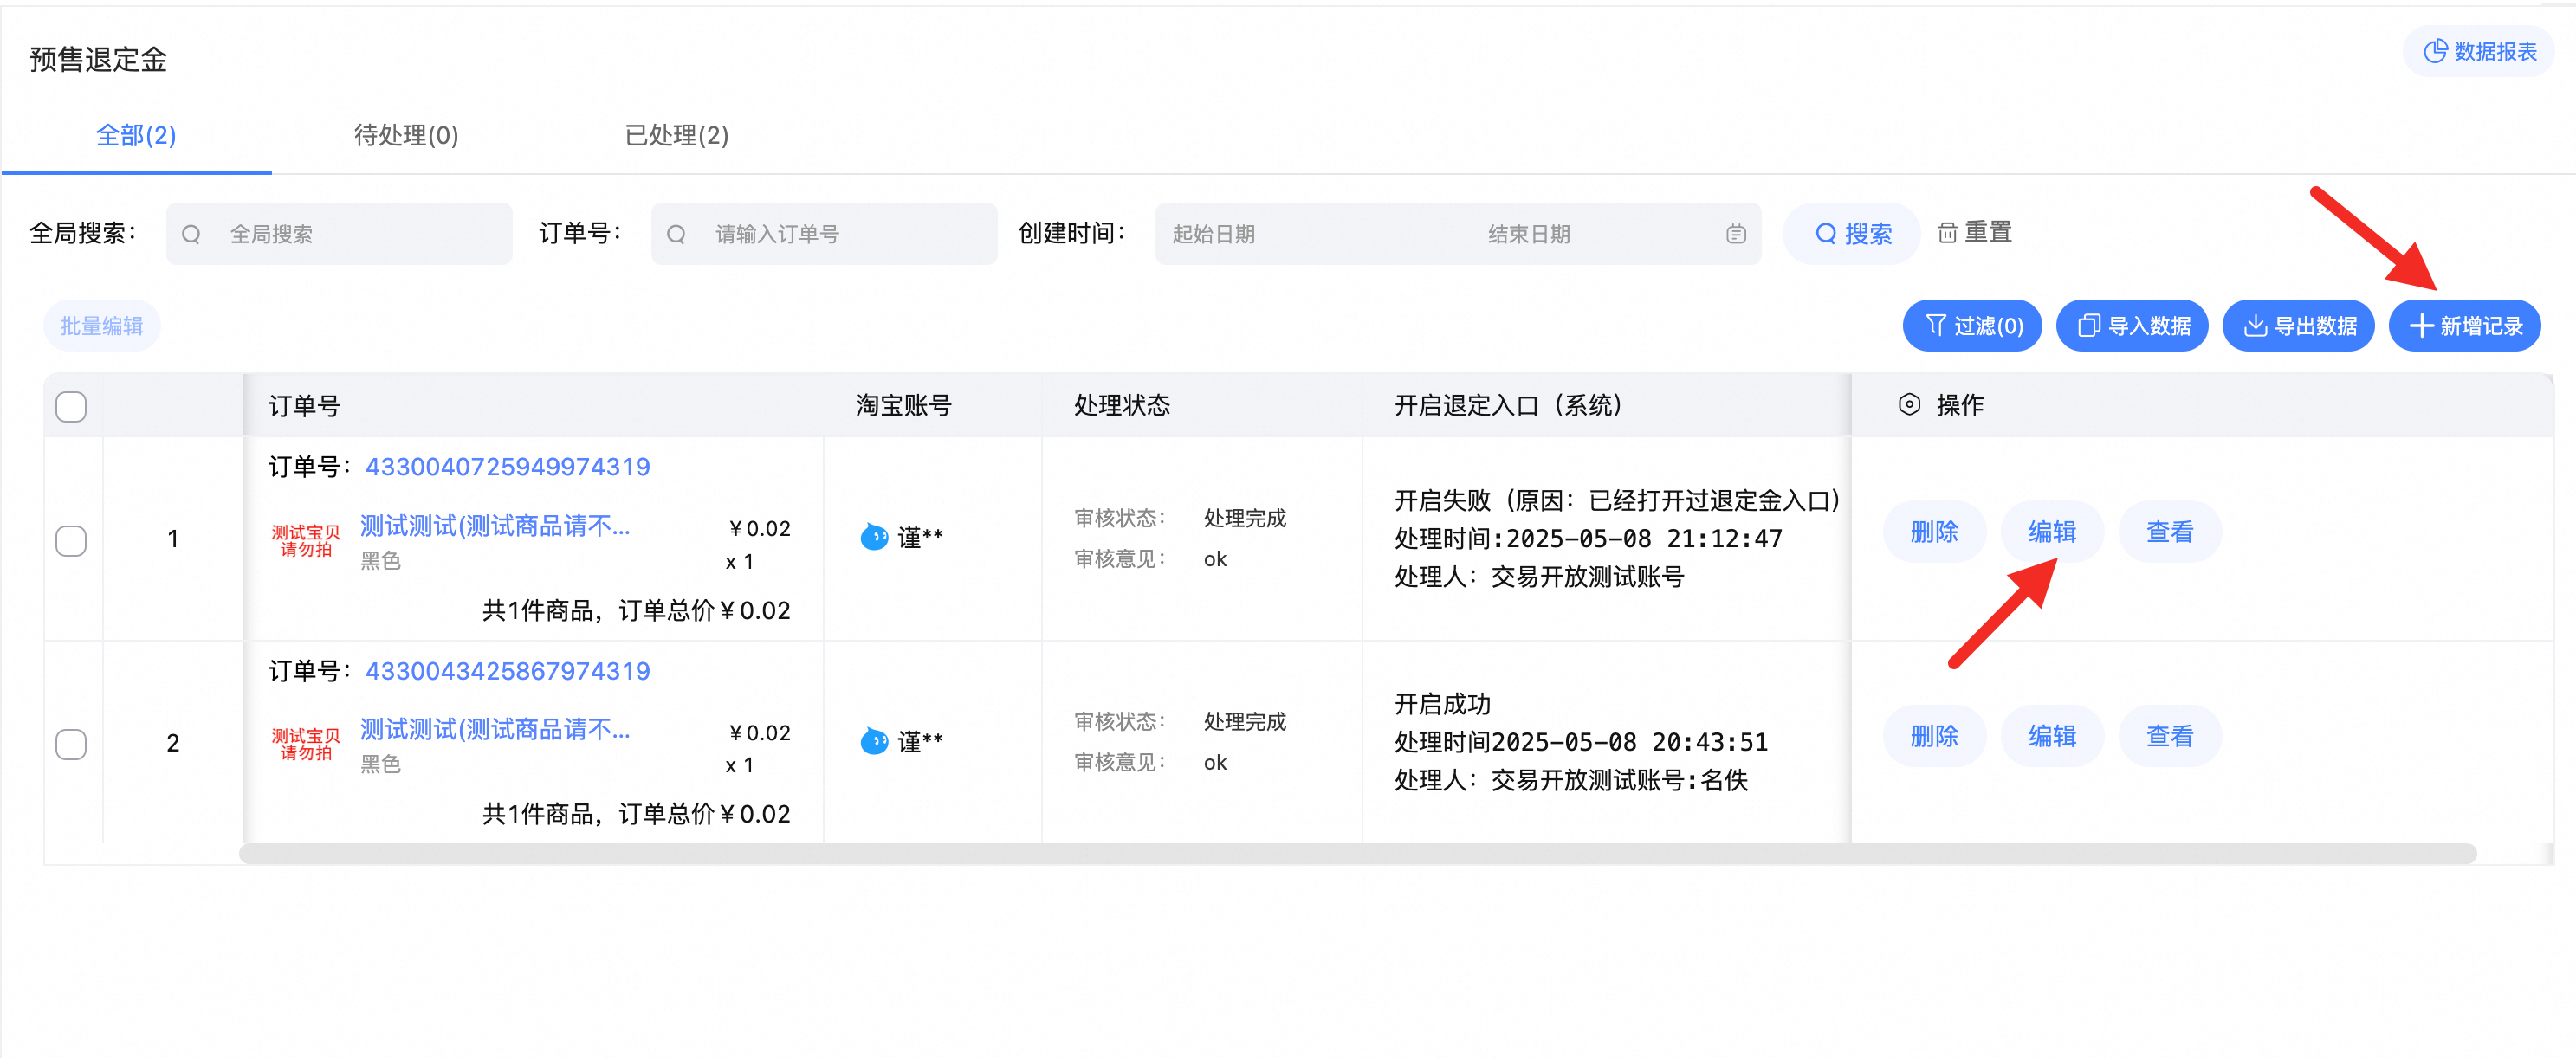Click the calendar icon in date range
2576x1058 pixels.
coord(1735,234)
